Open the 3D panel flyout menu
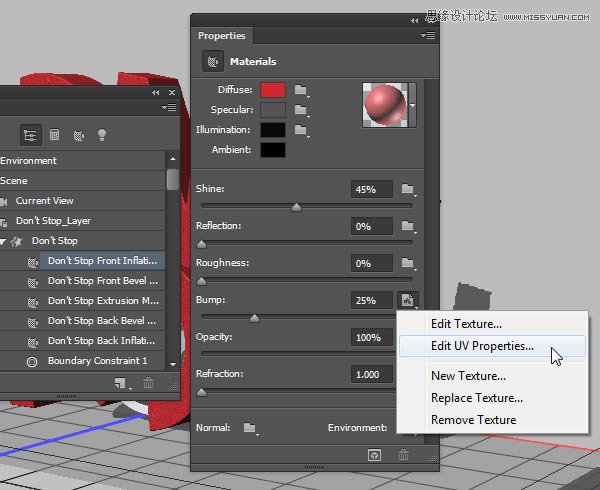Viewport: 600px width, 490px height. click(x=169, y=107)
